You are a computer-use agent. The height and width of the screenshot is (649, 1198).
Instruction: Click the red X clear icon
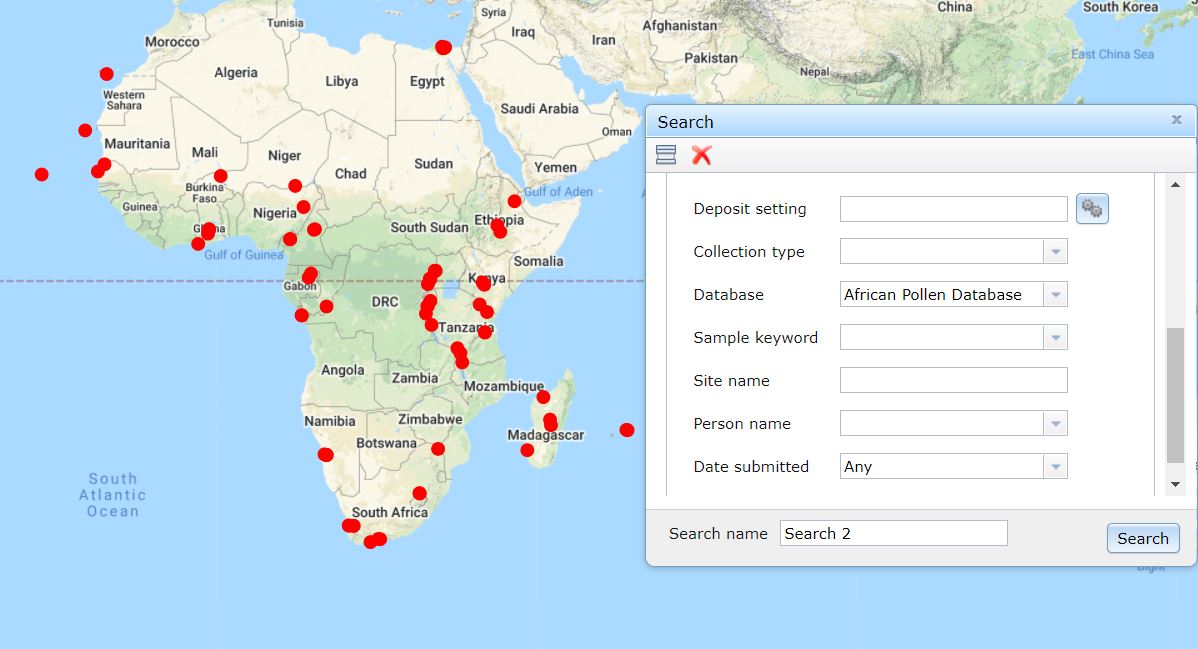702,154
